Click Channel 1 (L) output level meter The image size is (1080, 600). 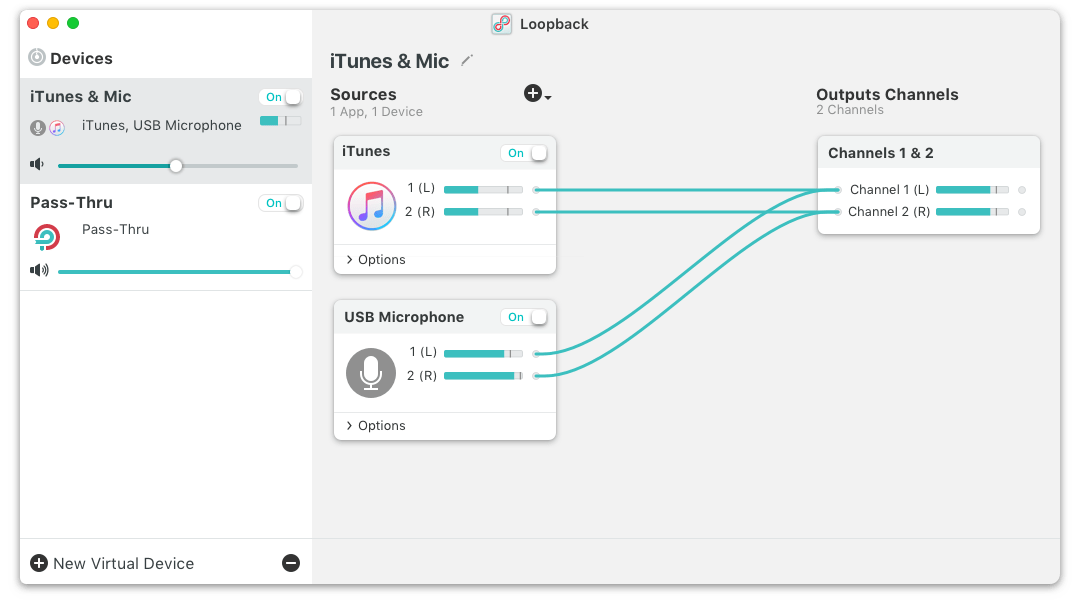972,189
